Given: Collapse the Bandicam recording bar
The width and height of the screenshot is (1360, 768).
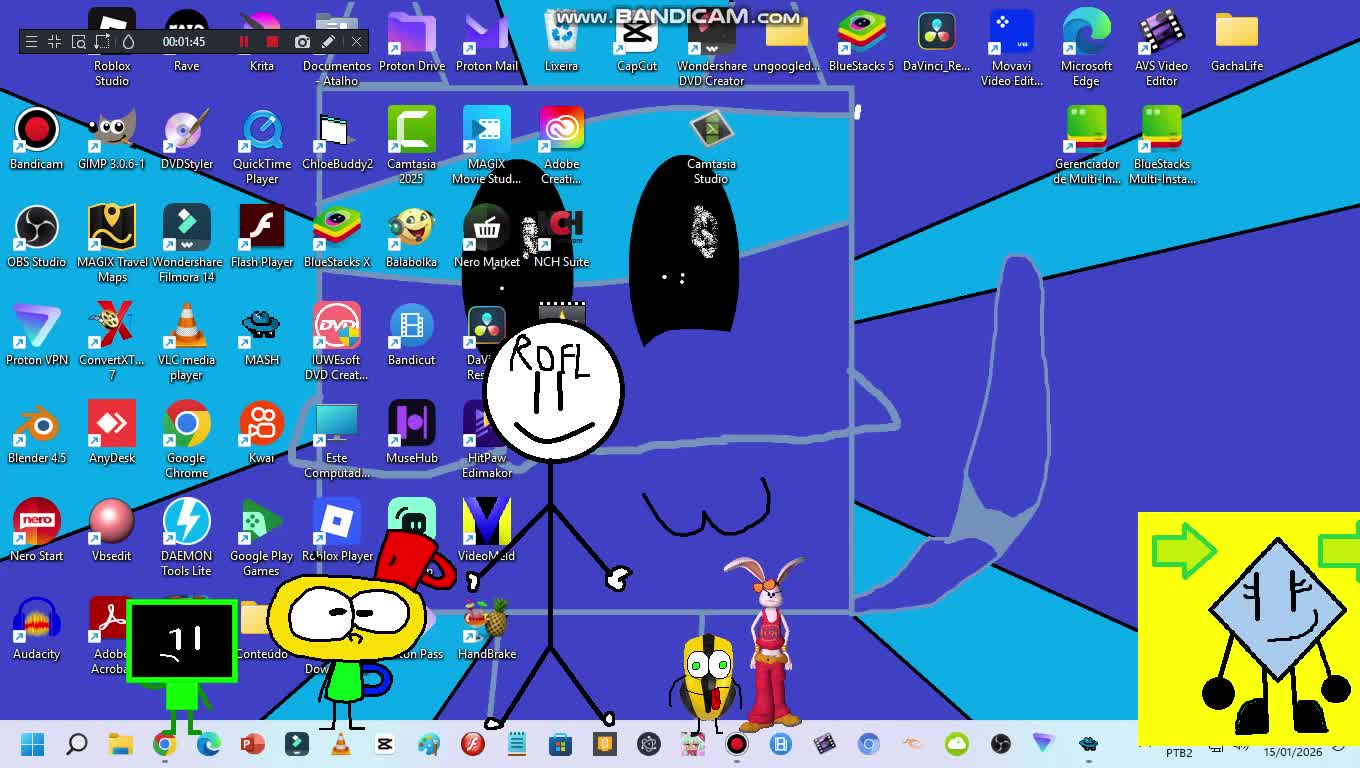Looking at the screenshot, I should pyautogui.click(x=54, y=41).
